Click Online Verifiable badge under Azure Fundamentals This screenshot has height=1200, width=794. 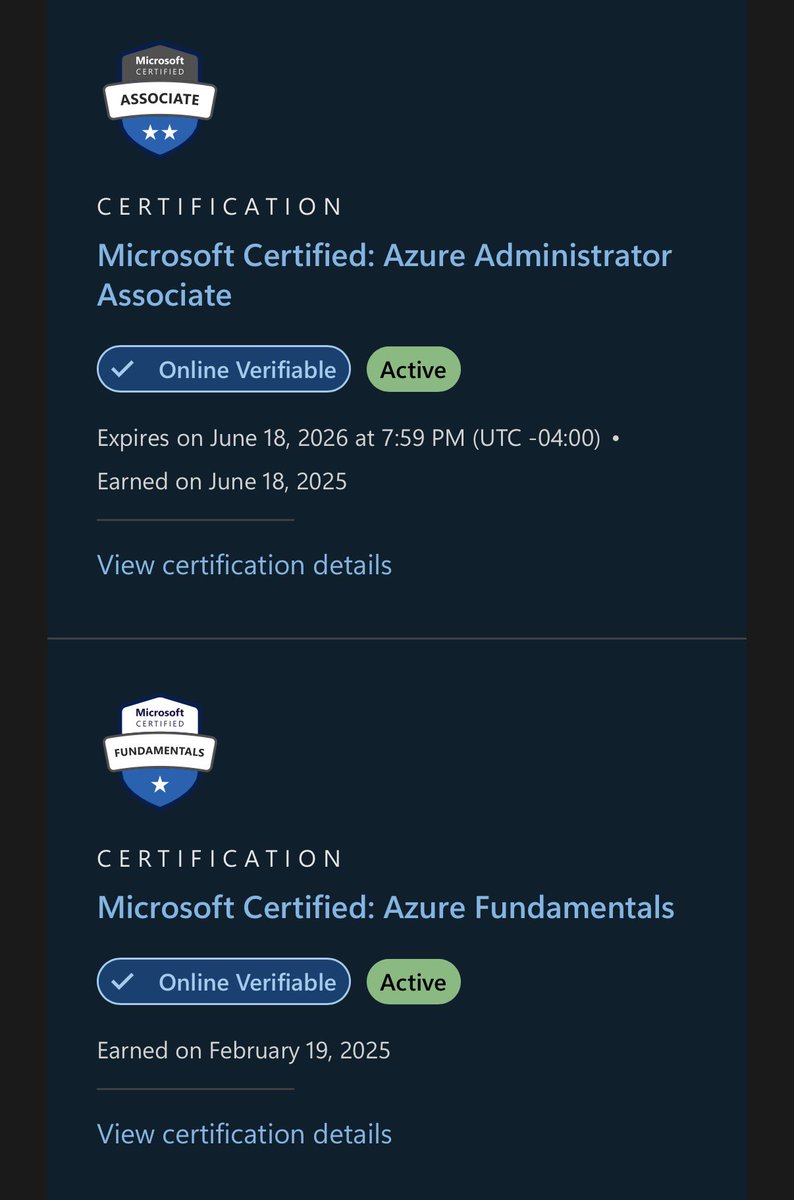[224, 982]
